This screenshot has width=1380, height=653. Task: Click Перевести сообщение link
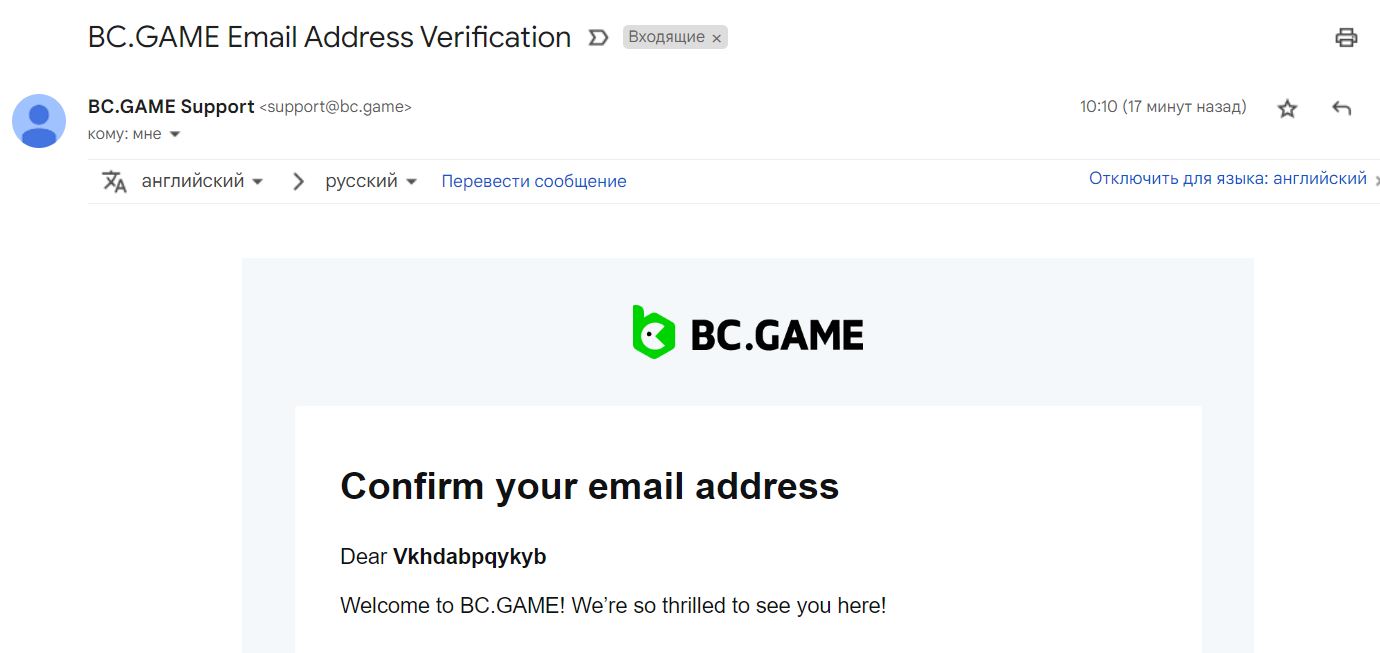[534, 182]
